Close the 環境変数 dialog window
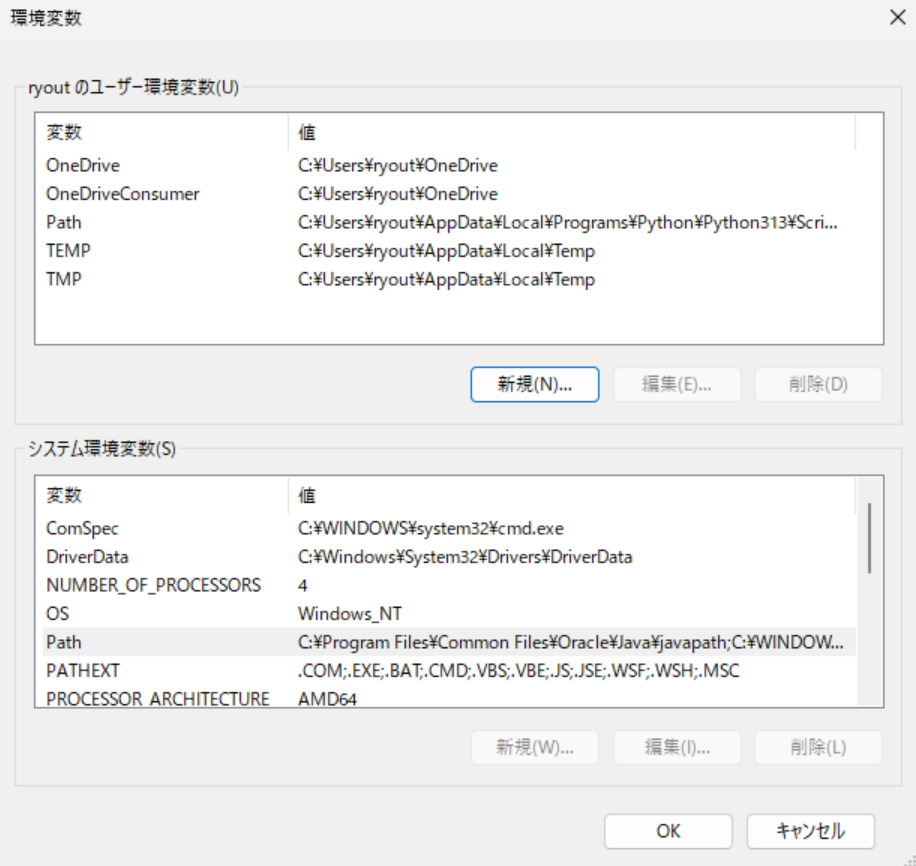Viewport: 916px width, 866px height. [895, 17]
